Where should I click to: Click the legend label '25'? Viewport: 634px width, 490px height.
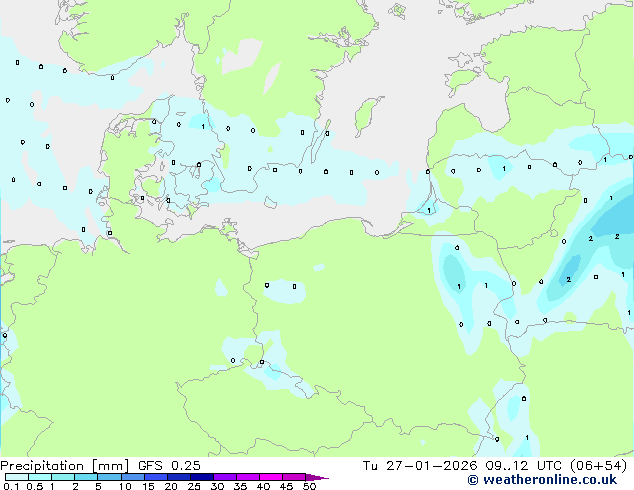(194, 486)
